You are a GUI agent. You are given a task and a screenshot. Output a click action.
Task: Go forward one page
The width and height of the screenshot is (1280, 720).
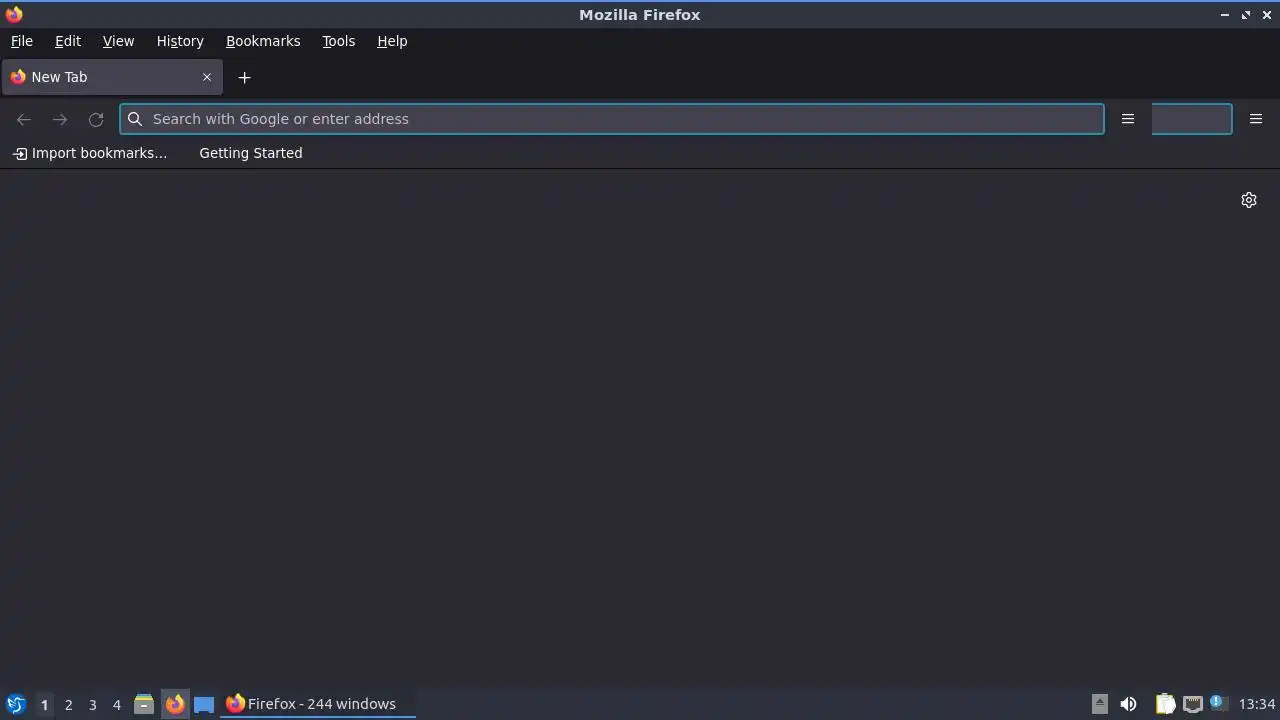(x=60, y=119)
